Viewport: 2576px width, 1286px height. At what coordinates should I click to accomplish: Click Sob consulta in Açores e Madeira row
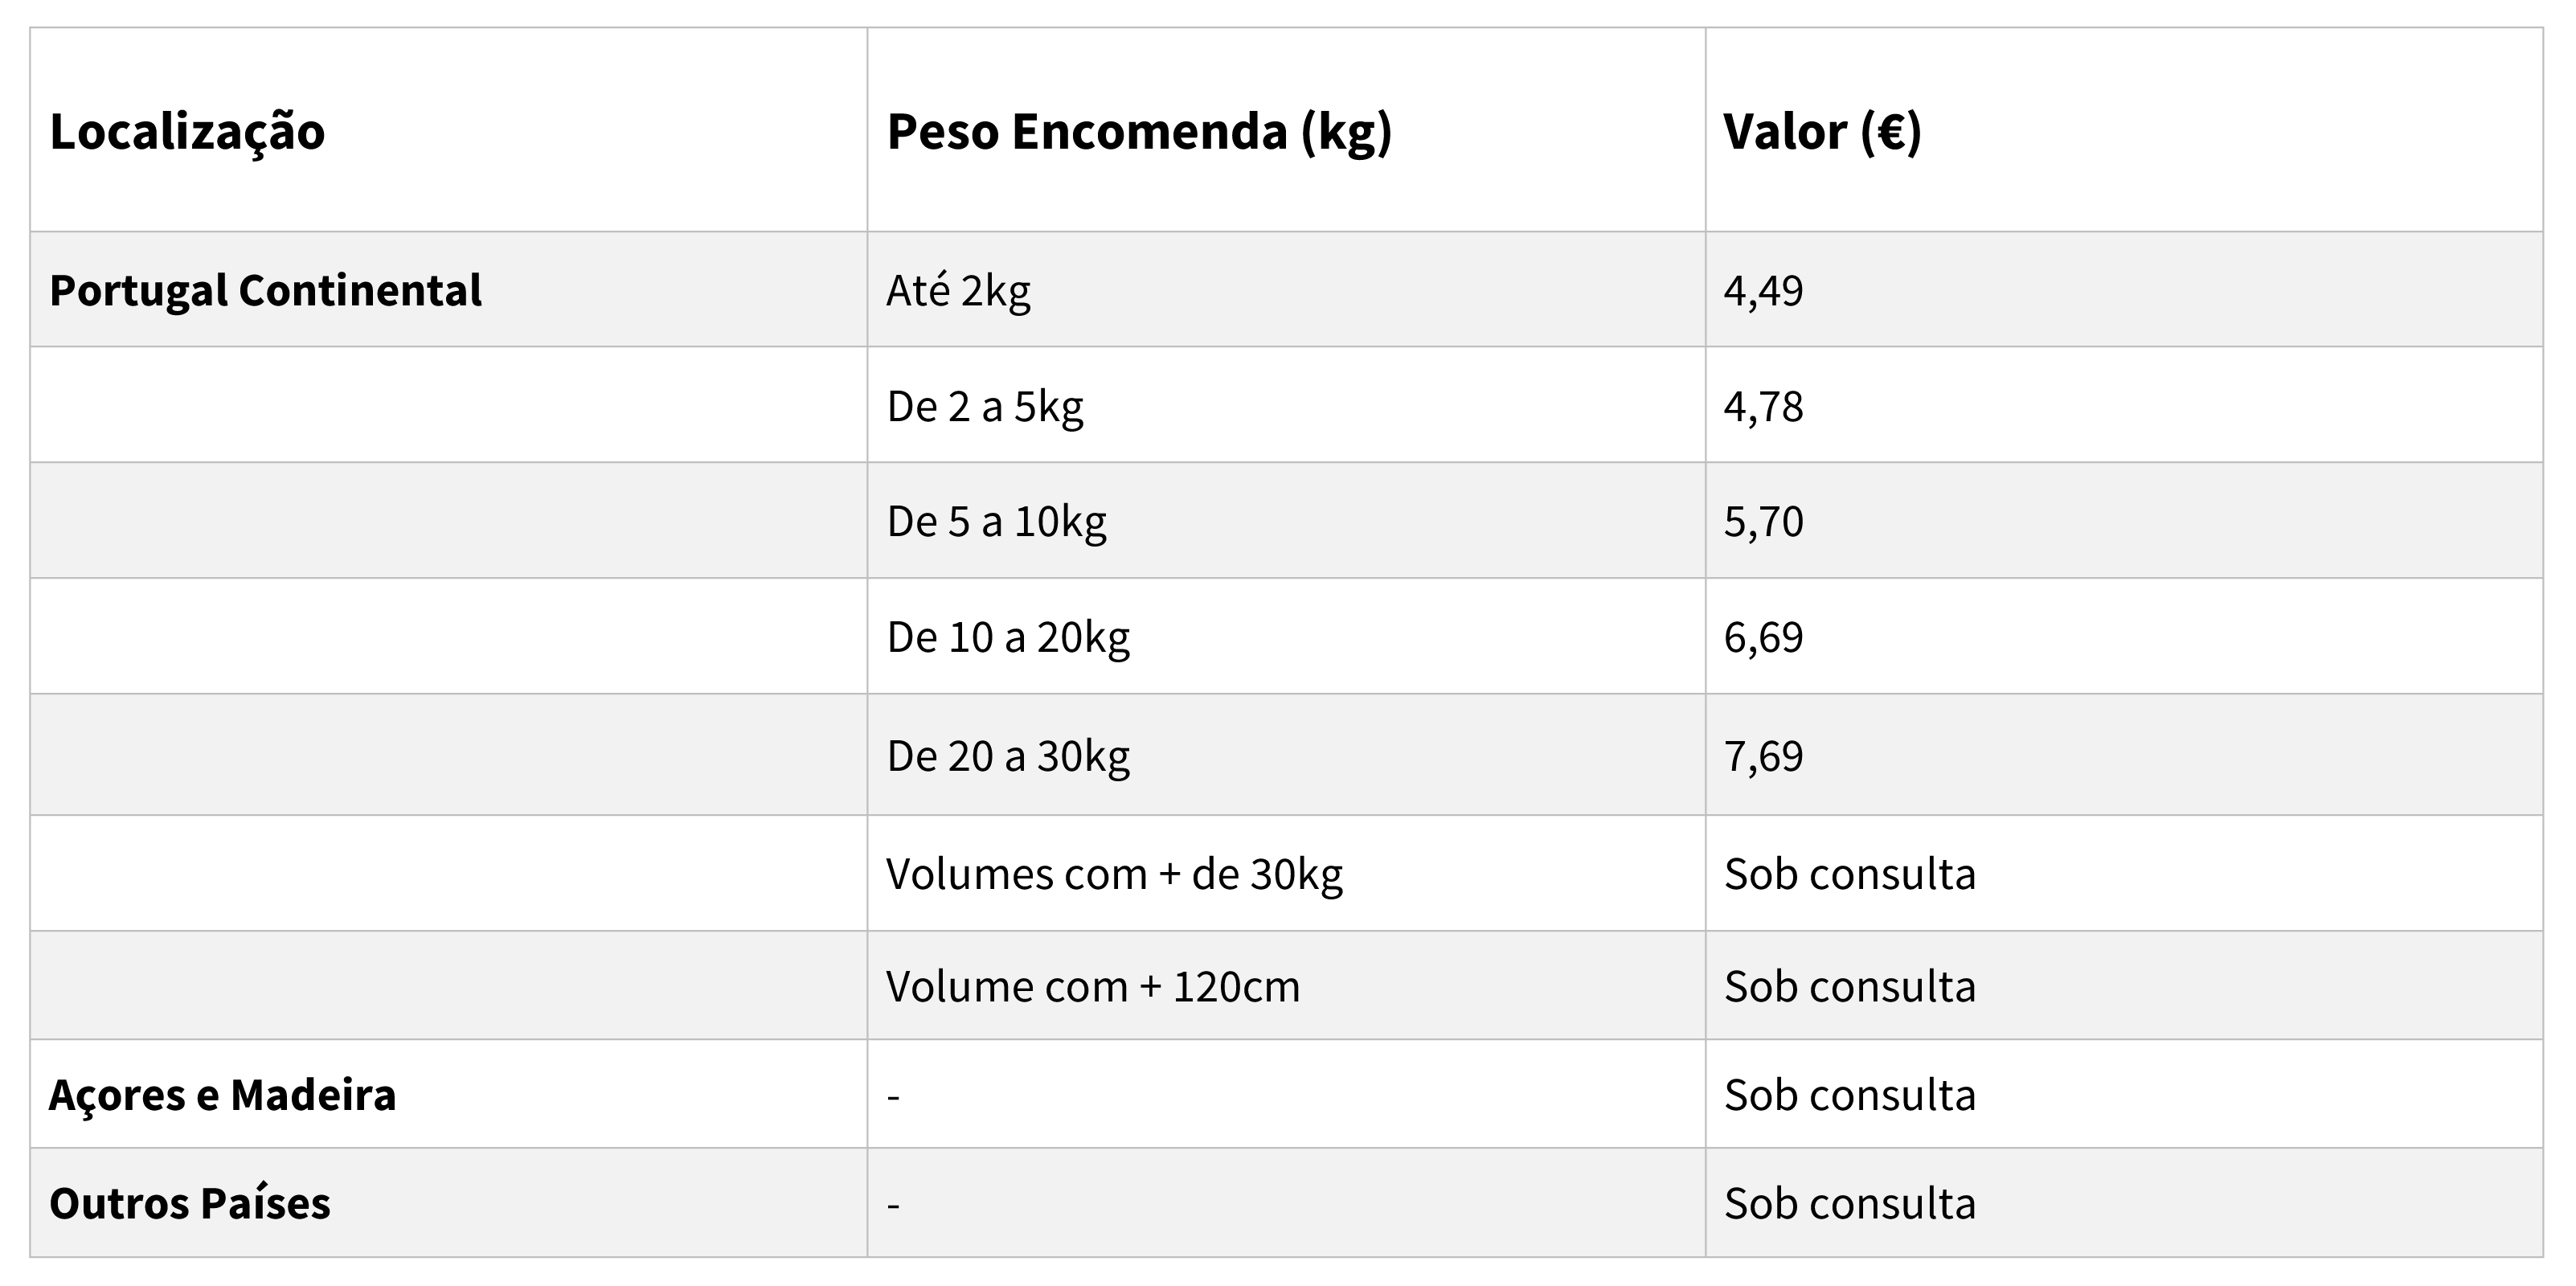(1850, 1095)
